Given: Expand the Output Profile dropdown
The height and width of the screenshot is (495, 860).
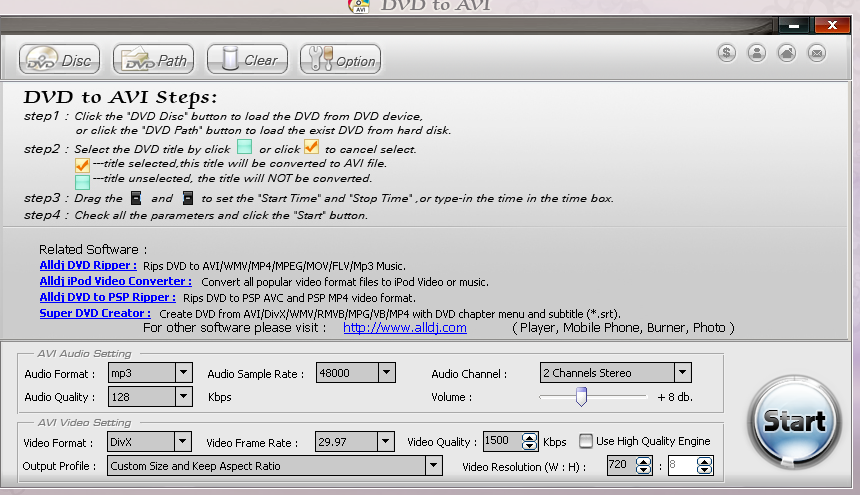Looking at the screenshot, I should [434, 466].
